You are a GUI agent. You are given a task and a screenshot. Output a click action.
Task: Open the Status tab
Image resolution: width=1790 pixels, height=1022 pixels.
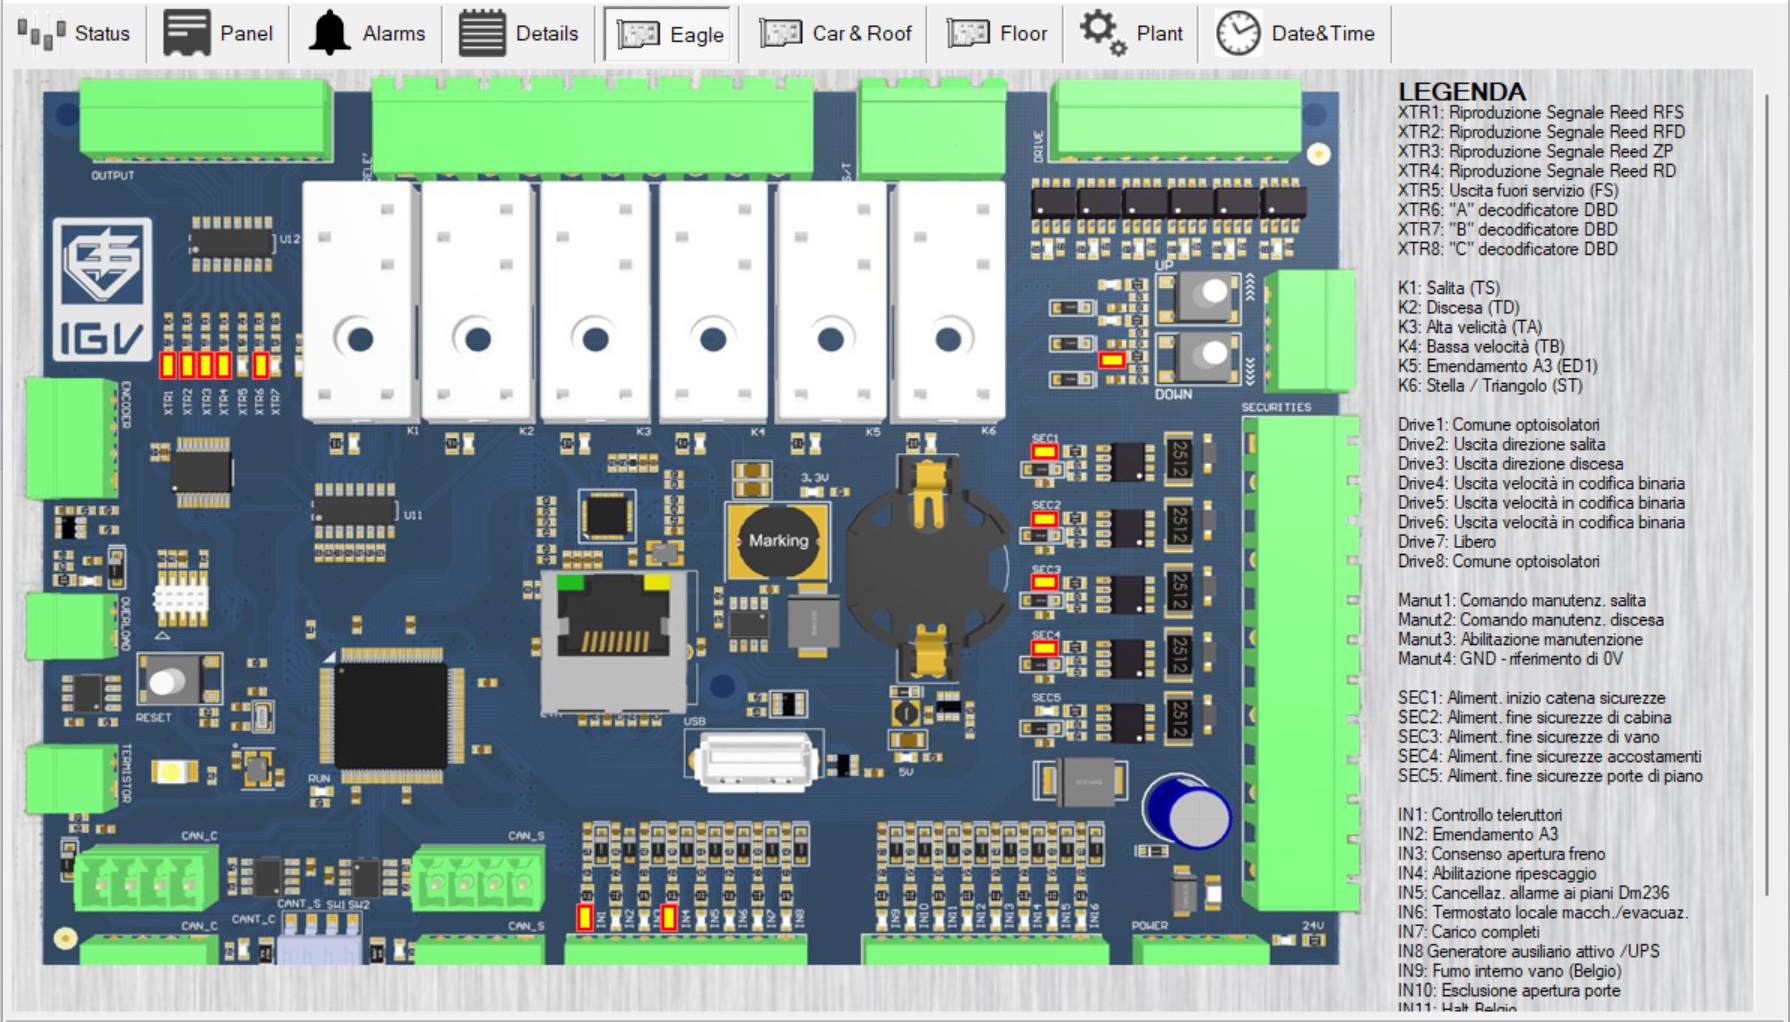(75, 34)
